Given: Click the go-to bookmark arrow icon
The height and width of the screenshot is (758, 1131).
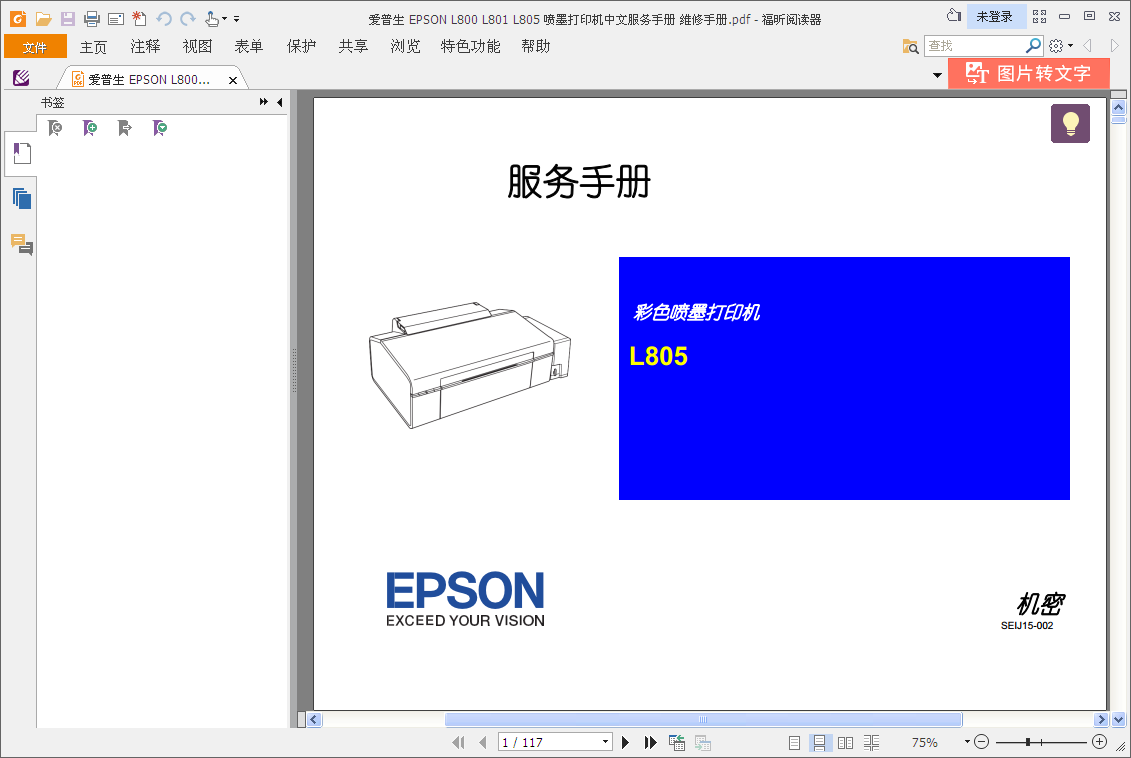Looking at the screenshot, I should click(x=125, y=128).
